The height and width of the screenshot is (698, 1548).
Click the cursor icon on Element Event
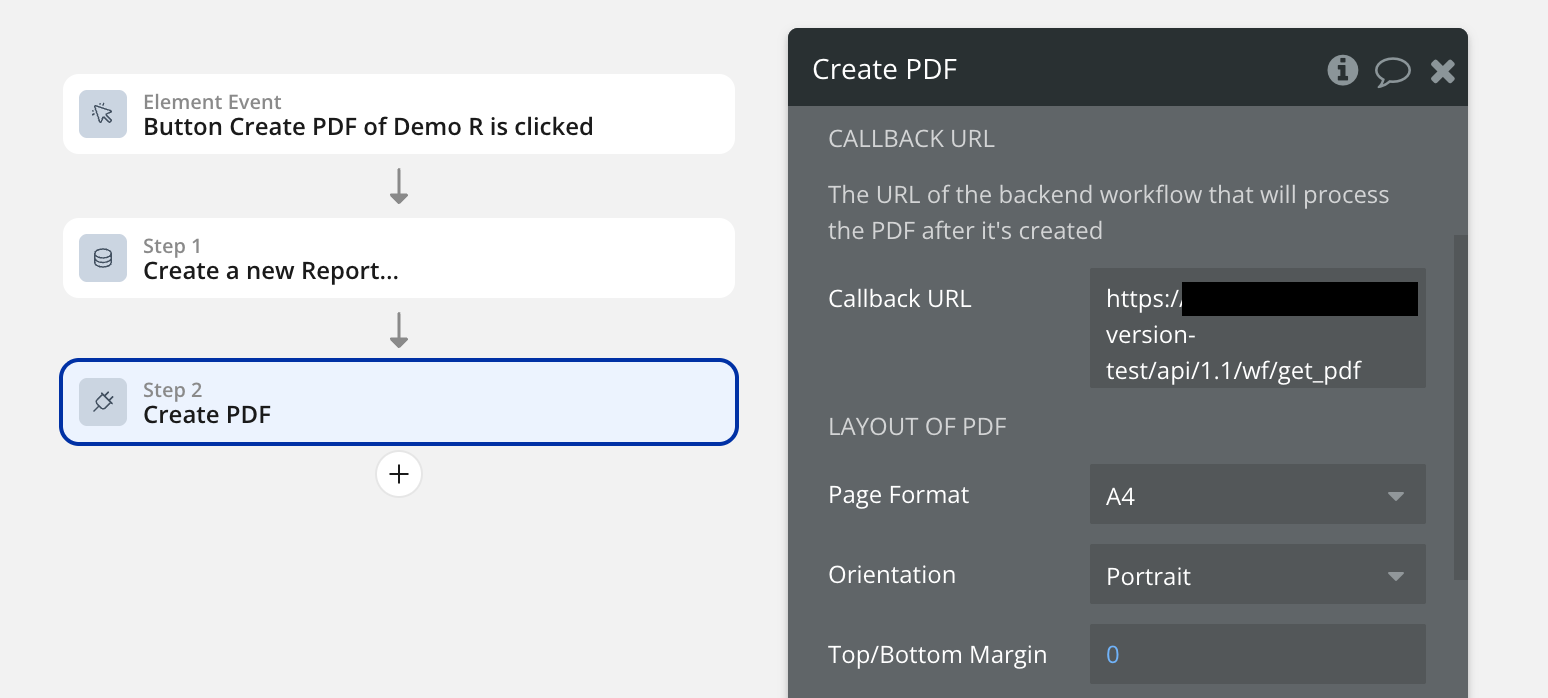pos(103,114)
